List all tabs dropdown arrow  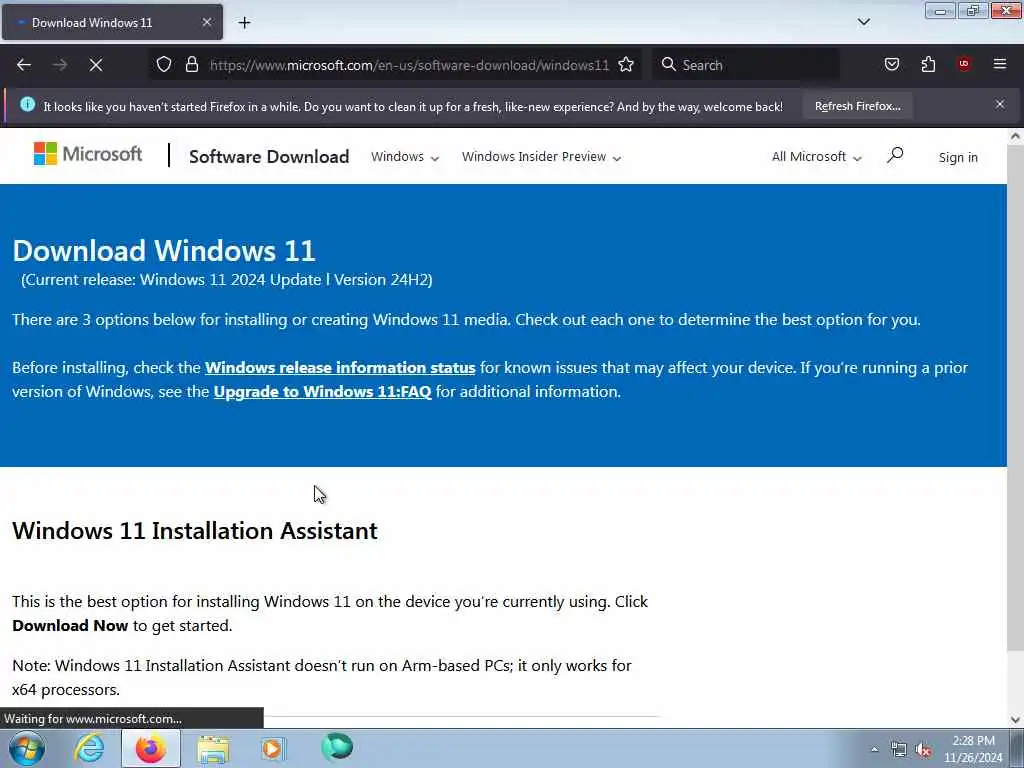pos(863,22)
